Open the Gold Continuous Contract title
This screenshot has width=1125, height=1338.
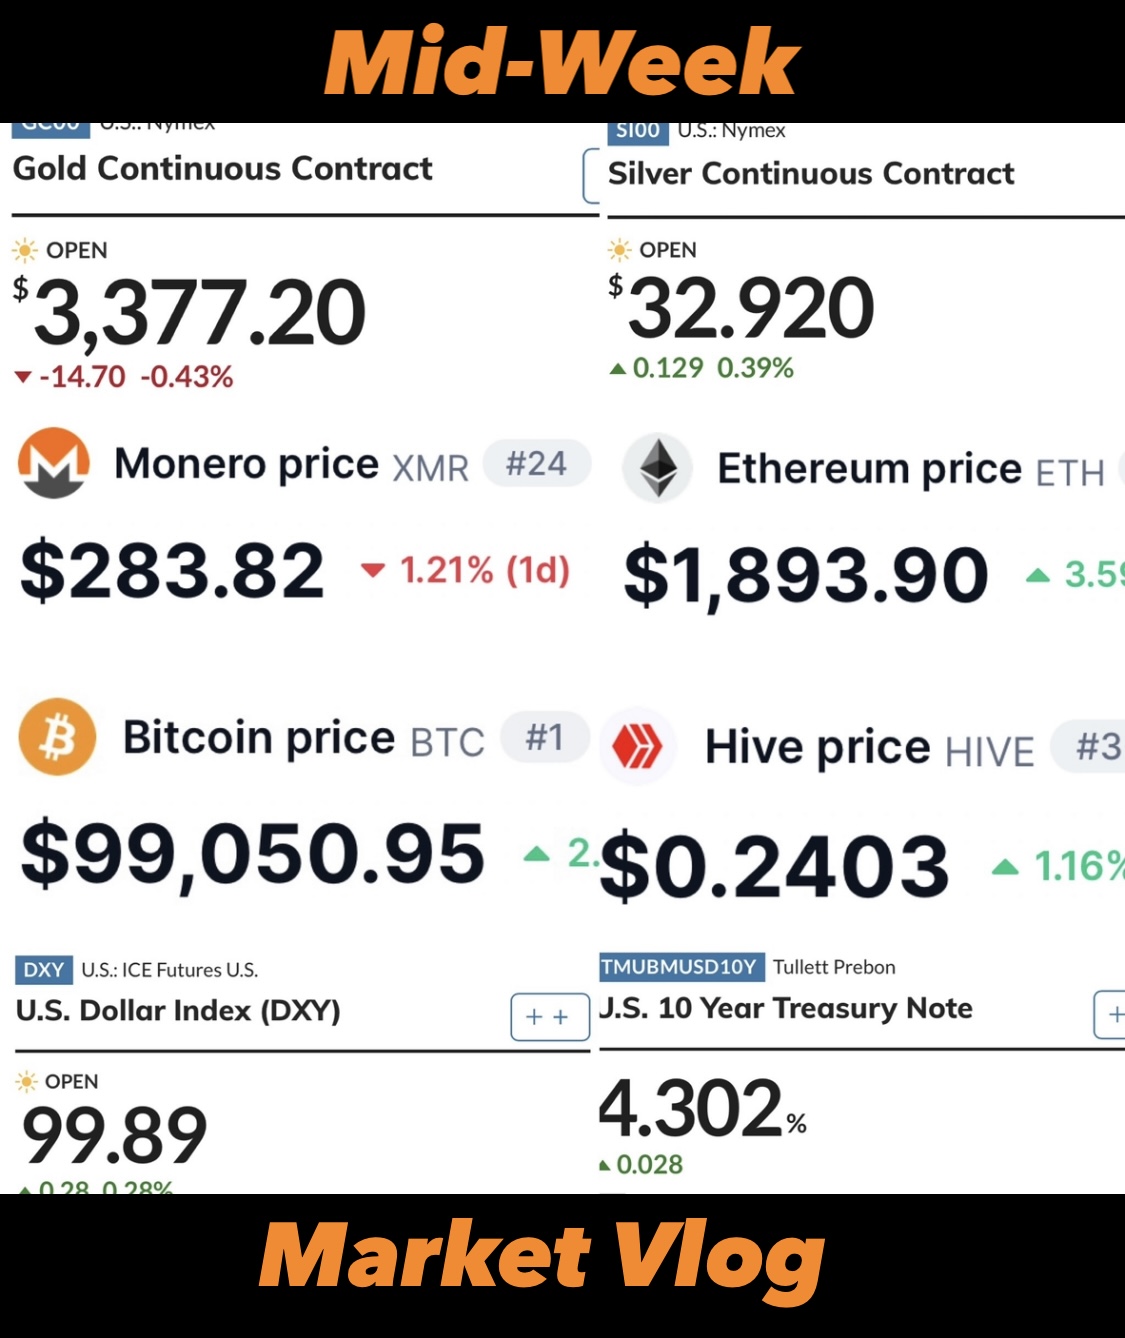tap(223, 168)
